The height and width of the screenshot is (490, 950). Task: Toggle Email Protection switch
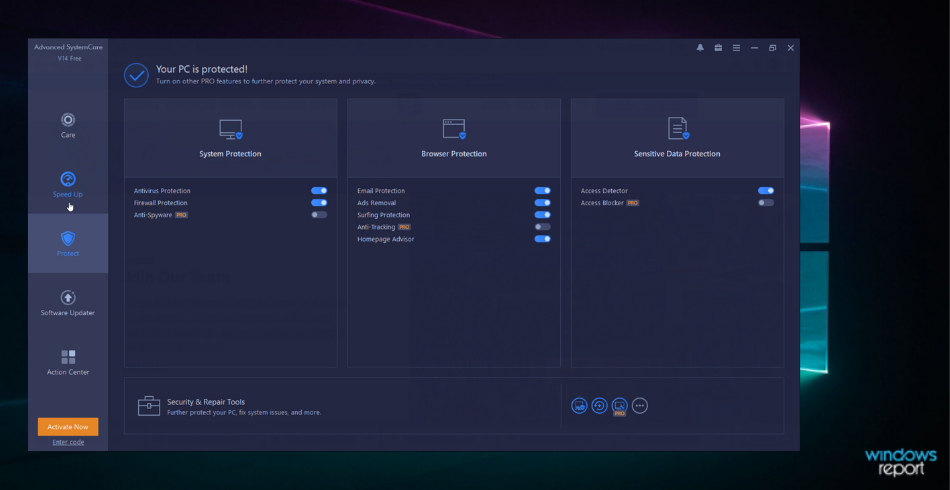[x=542, y=191]
